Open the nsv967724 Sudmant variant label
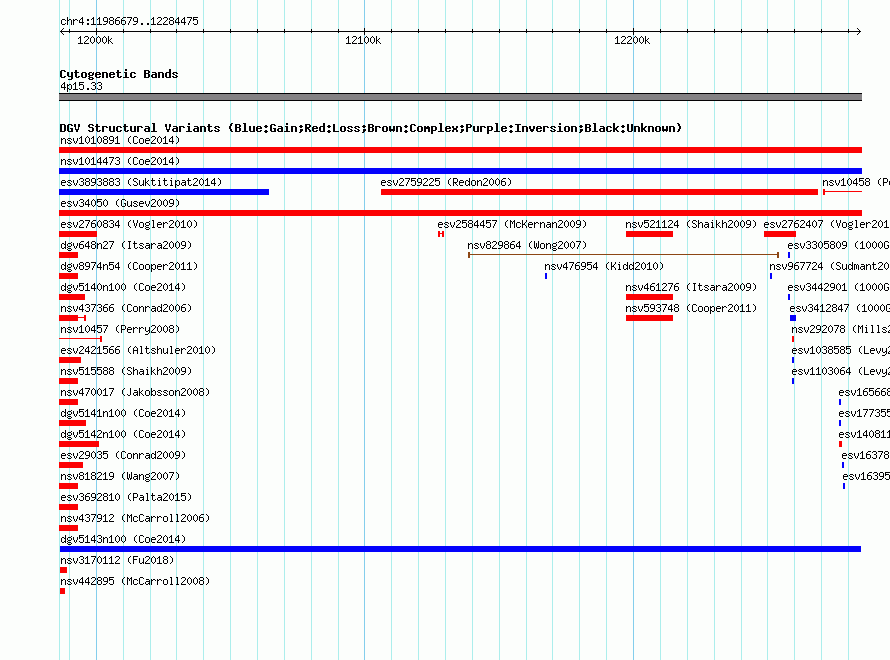Screen dimensions: 890x660 829,266
